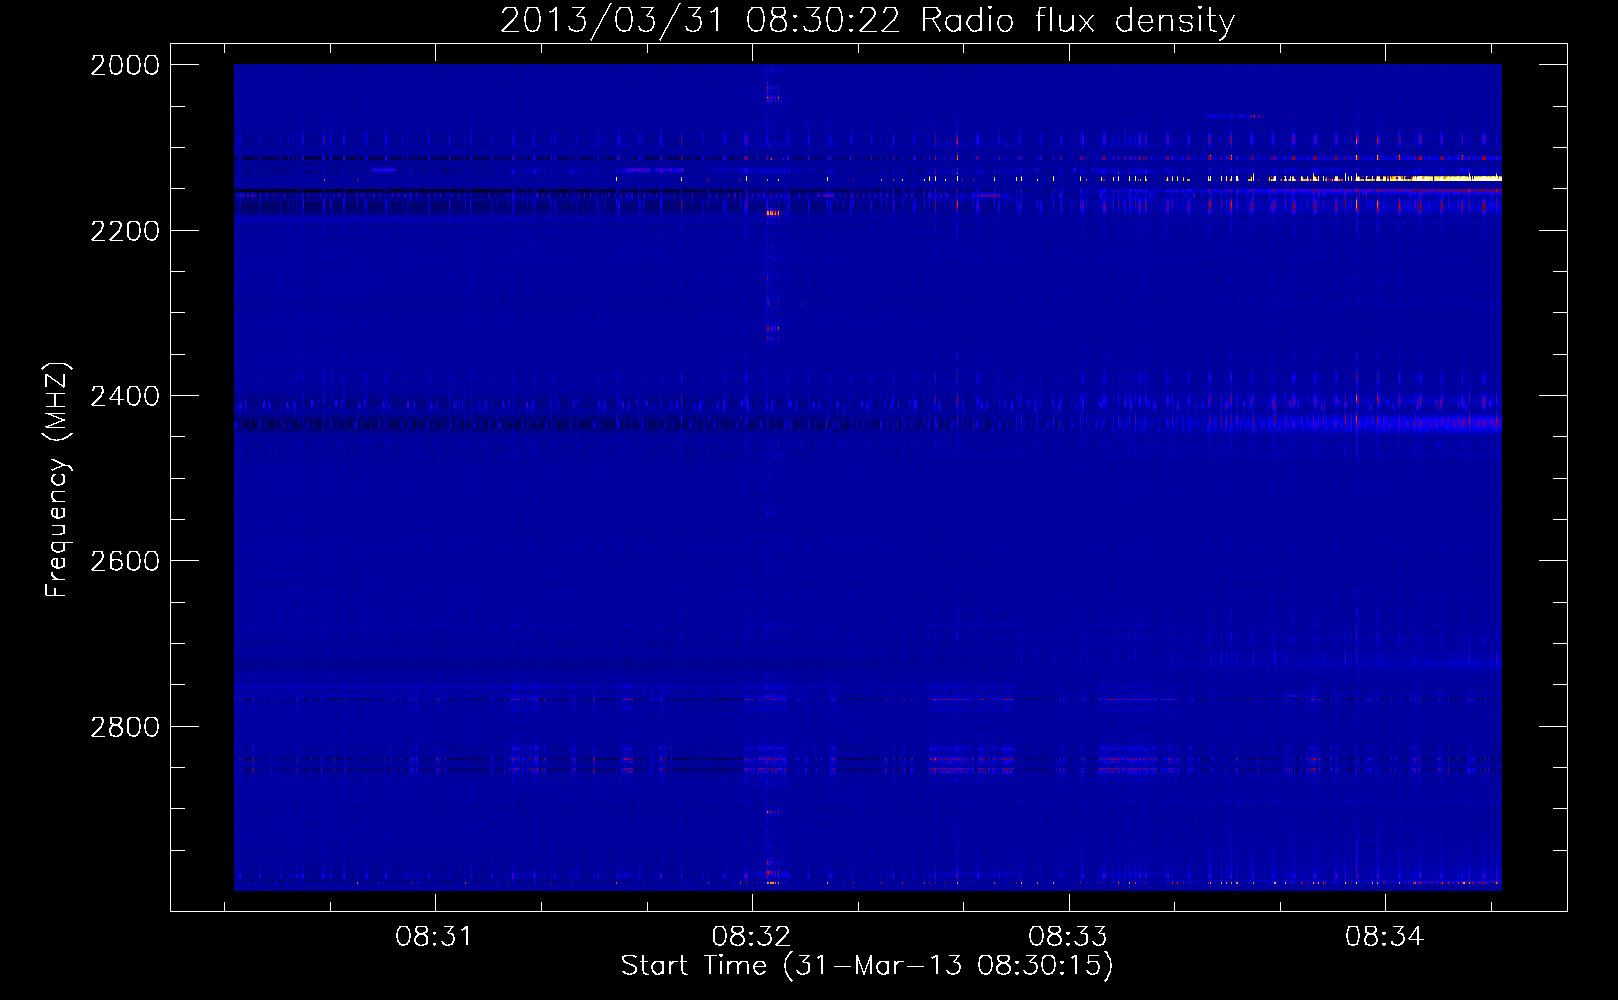Click the vertical burst at 08:32 near 2180 MHz
The width and height of the screenshot is (1618, 1000).
(x=772, y=213)
